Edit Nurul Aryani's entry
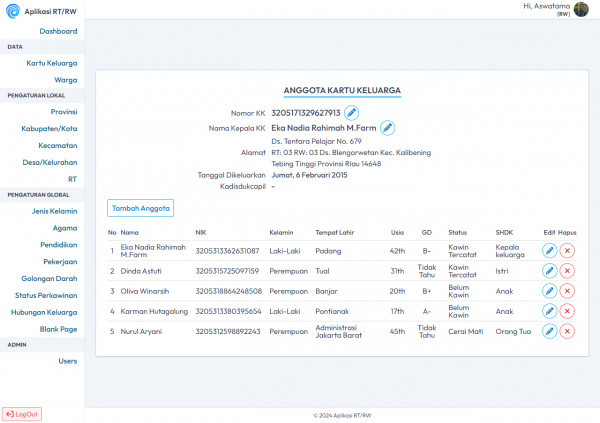The image size is (600, 423). 549,331
